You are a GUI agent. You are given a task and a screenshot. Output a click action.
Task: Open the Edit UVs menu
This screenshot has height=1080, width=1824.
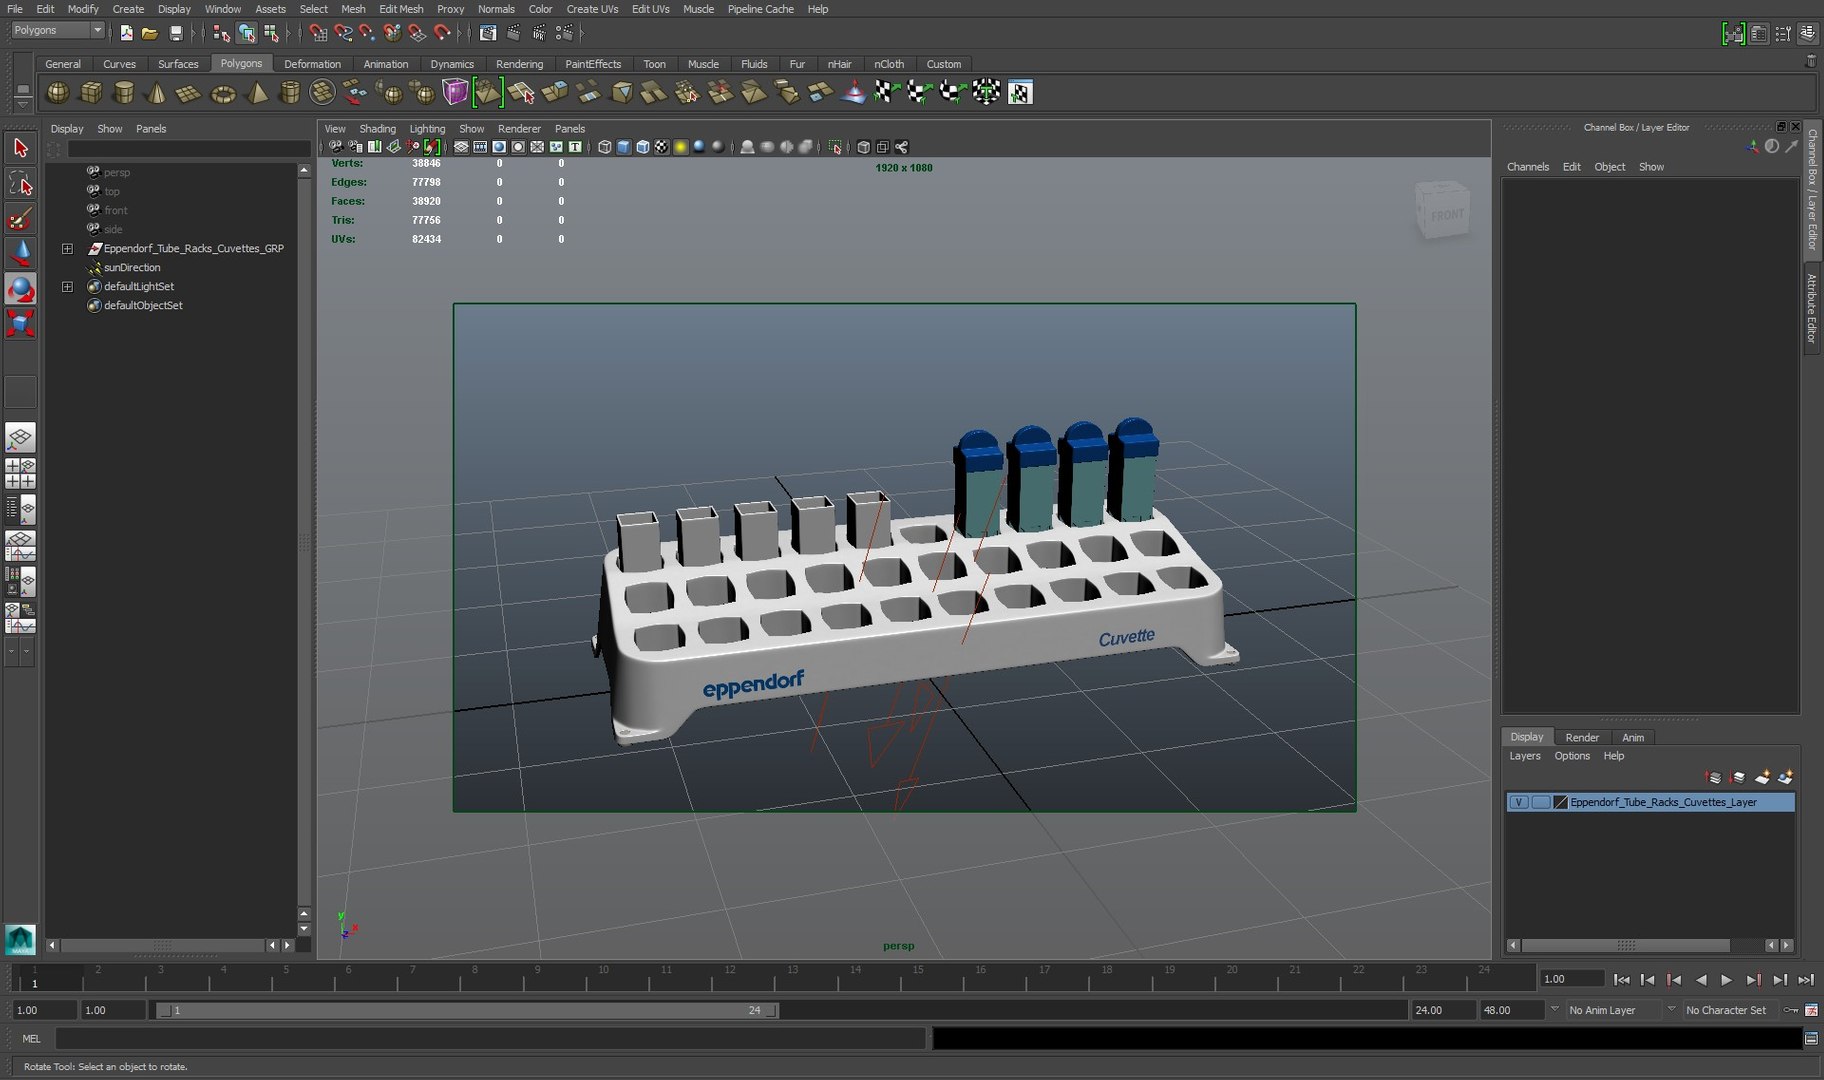651,9
